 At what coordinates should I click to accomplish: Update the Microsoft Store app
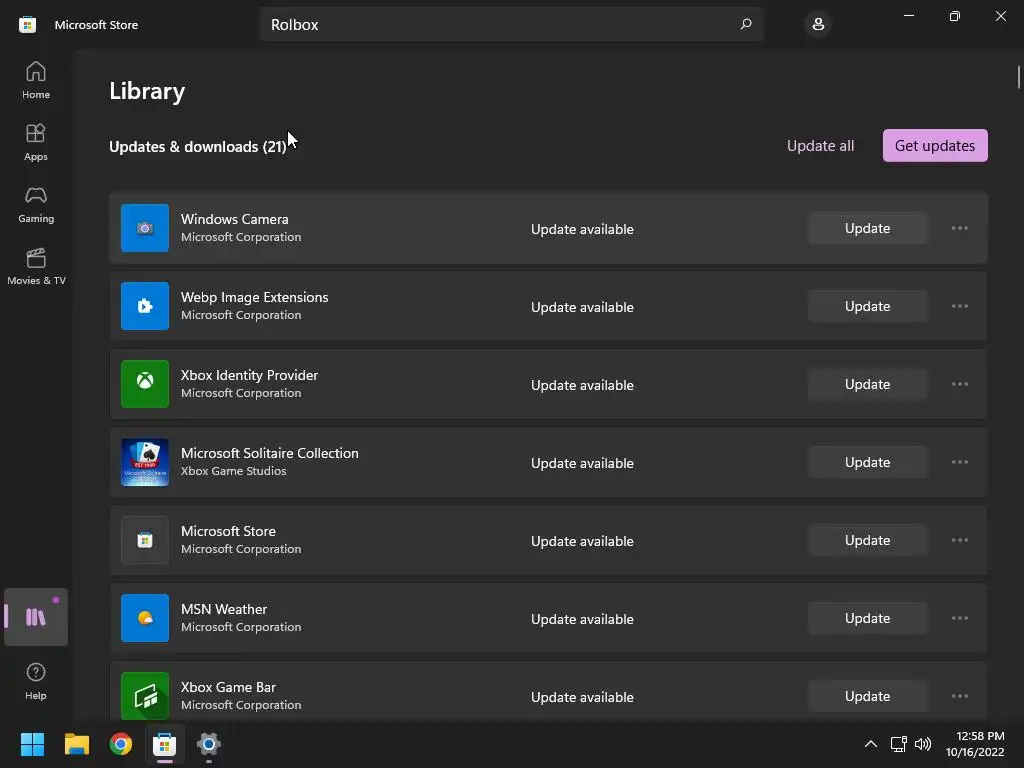[867, 540]
